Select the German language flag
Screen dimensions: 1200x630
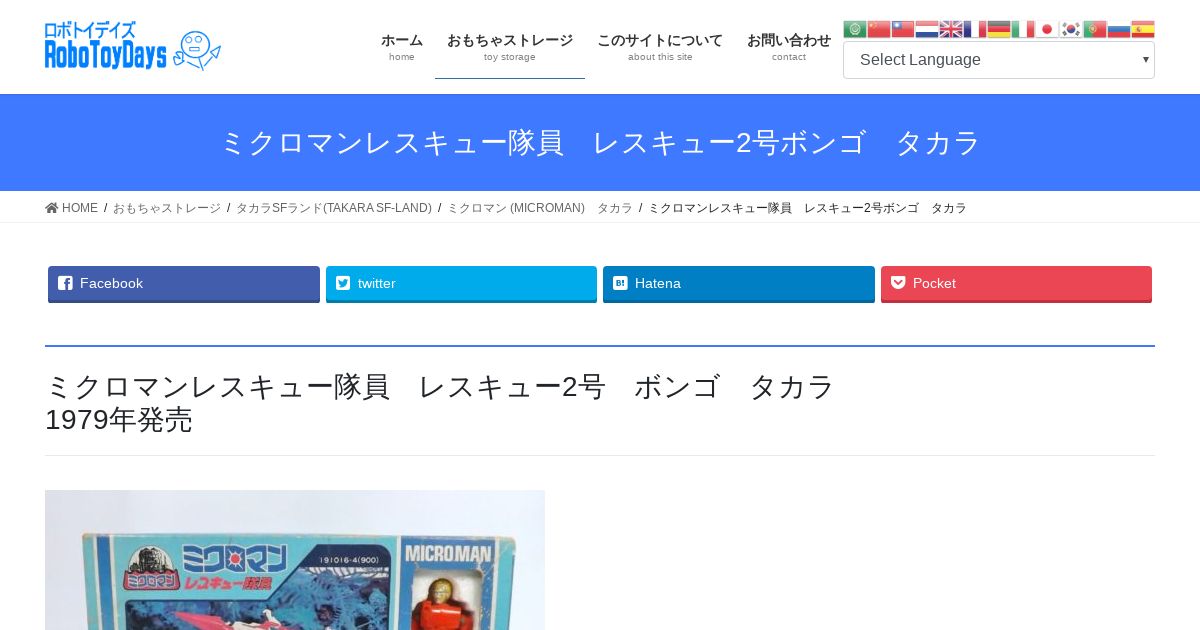(x=999, y=29)
